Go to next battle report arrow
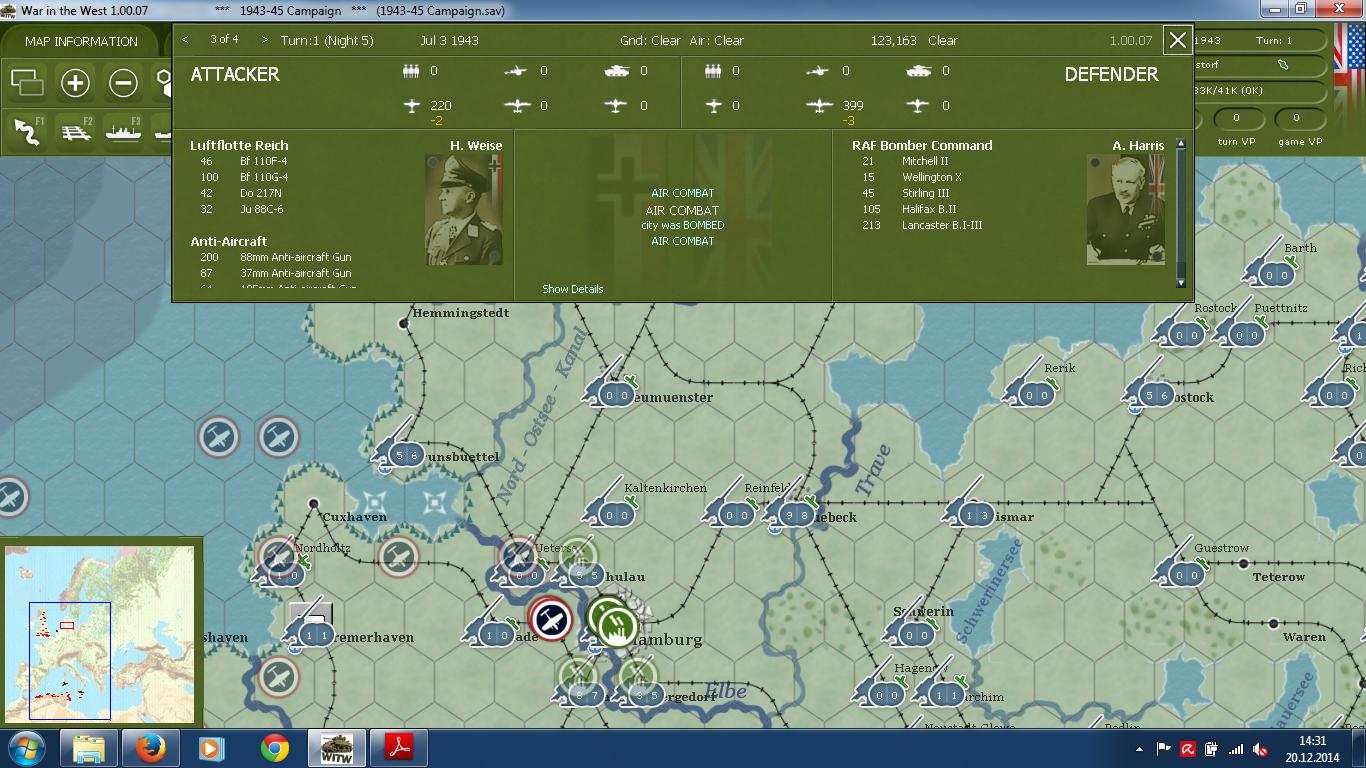The height and width of the screenshot is (768, 1366). click(264, 40)
